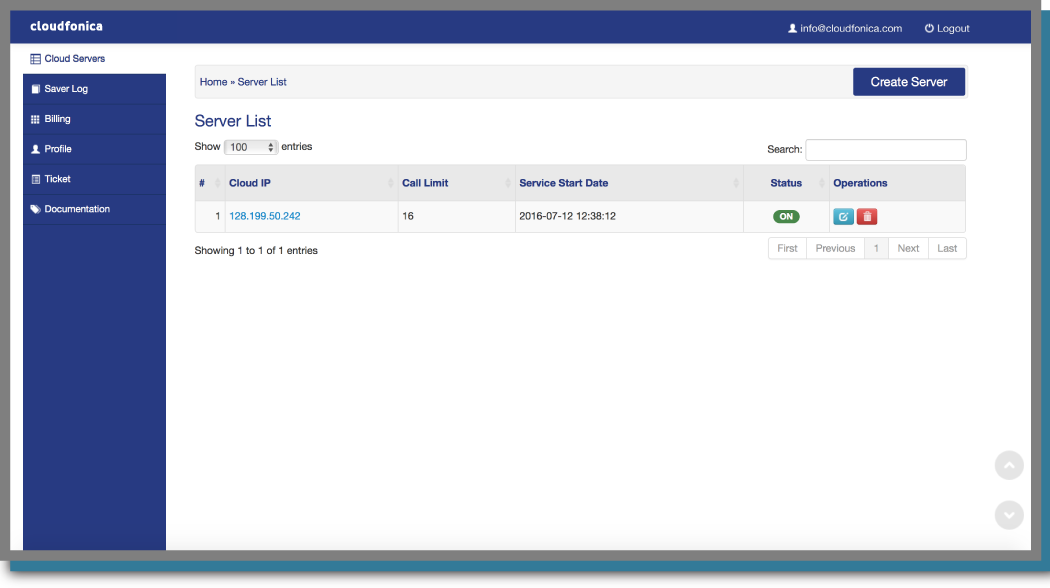Click the Last pagination button
The width and height of the screenshot is (1050, 588).
(x=947, y=248)
